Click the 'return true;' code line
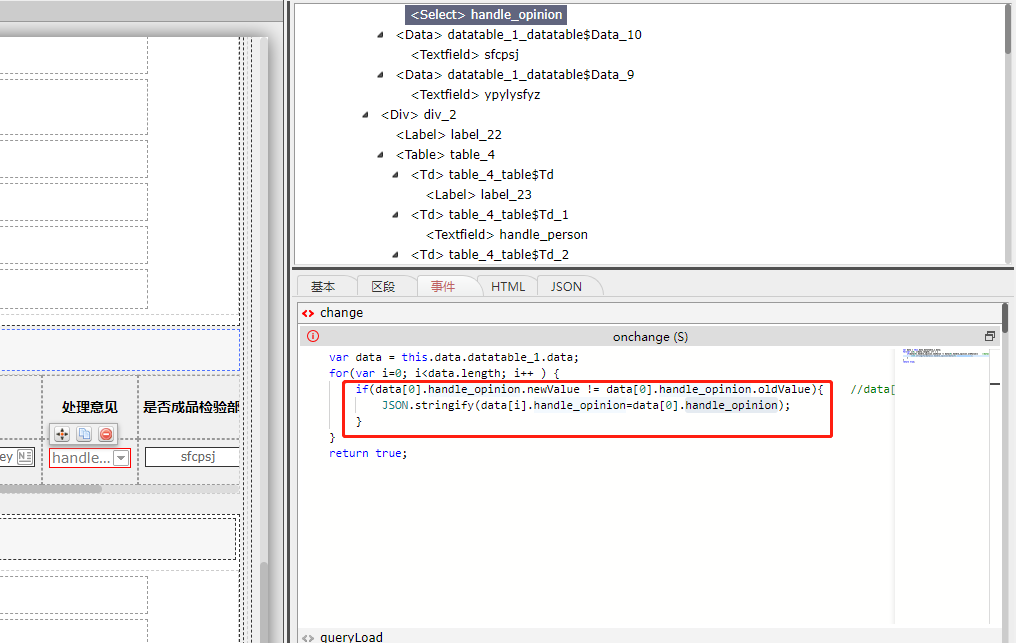Image resolution: width=1016 pixels, height=643 pixels. [x=368, y=454]
